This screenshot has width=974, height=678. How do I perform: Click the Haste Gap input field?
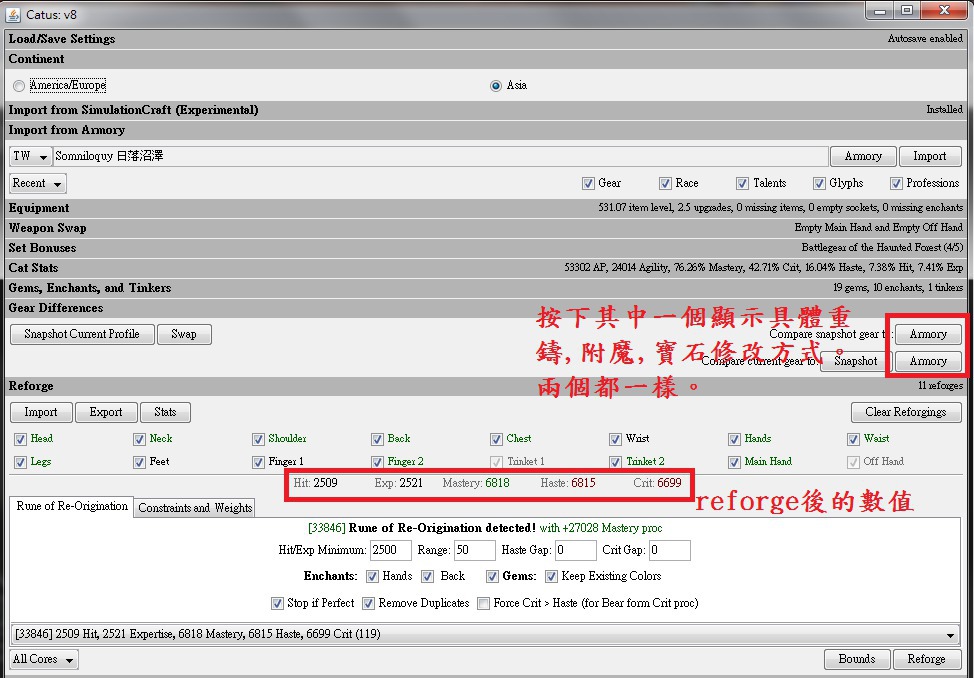tap(575, 551)
